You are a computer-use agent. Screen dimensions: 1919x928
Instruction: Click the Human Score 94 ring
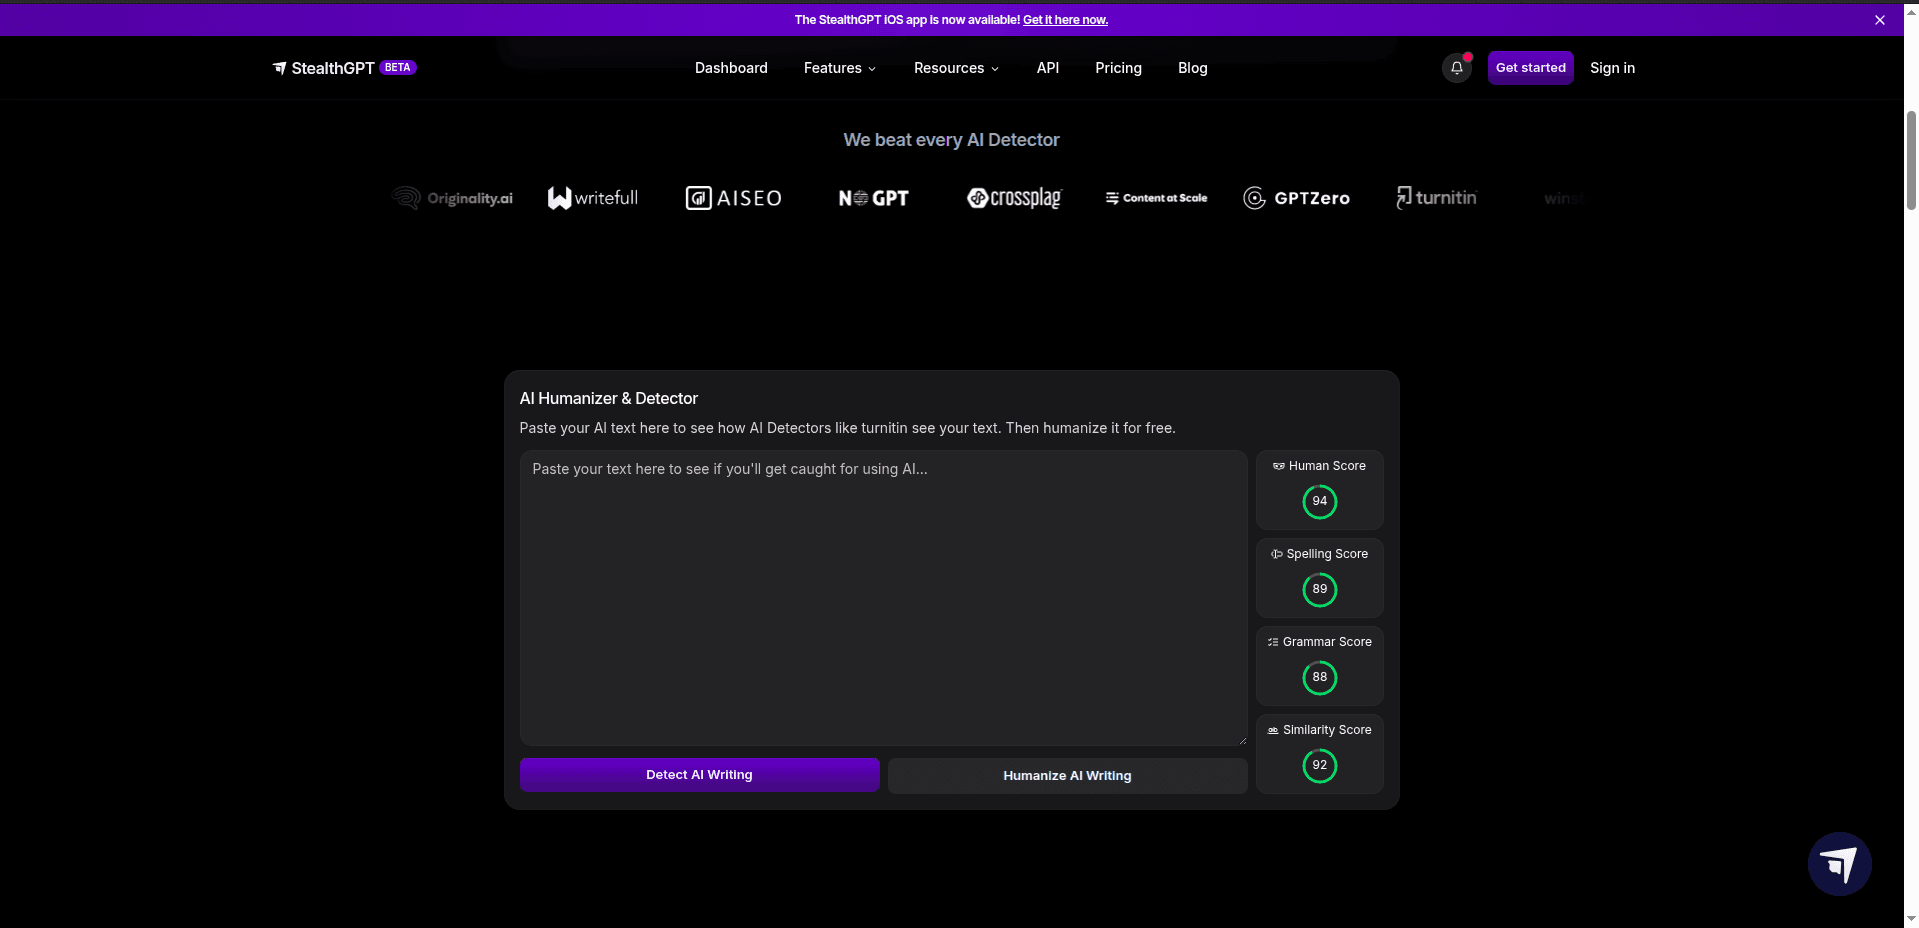click(1320, 502)
